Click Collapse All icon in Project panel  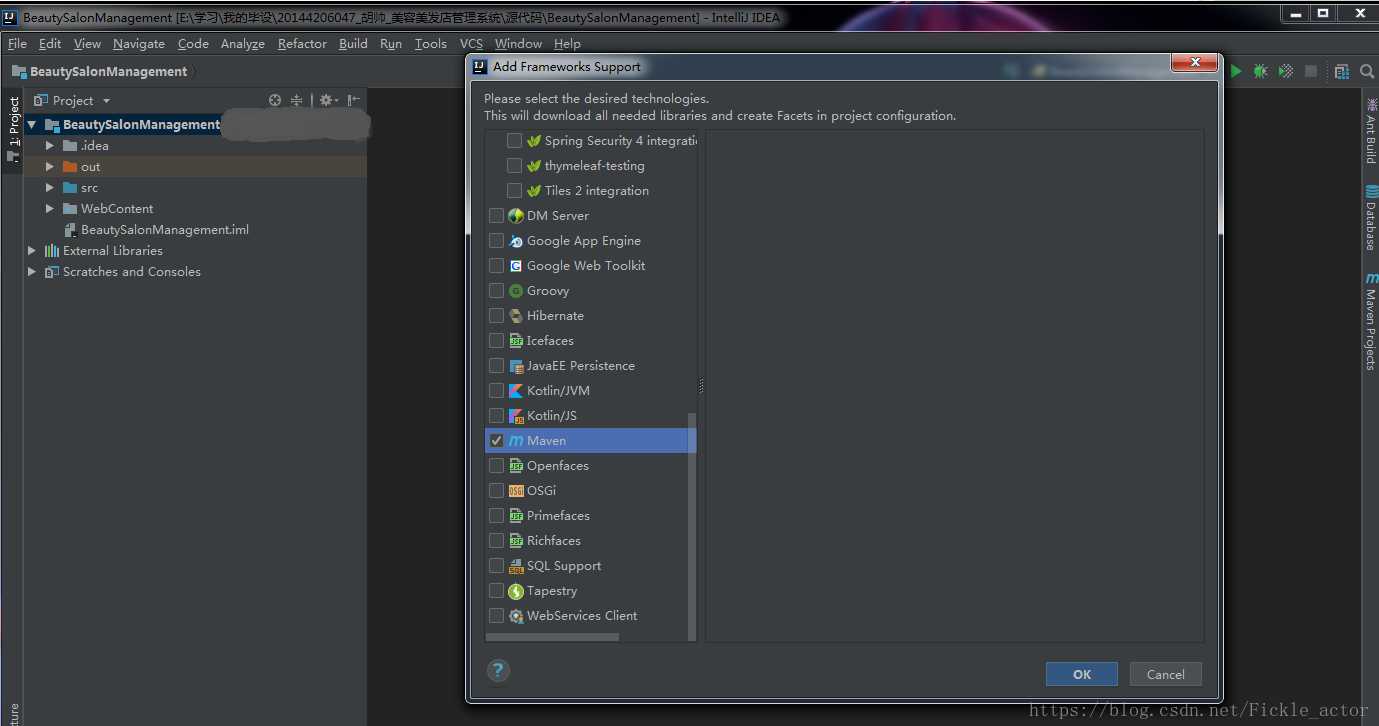296,100
